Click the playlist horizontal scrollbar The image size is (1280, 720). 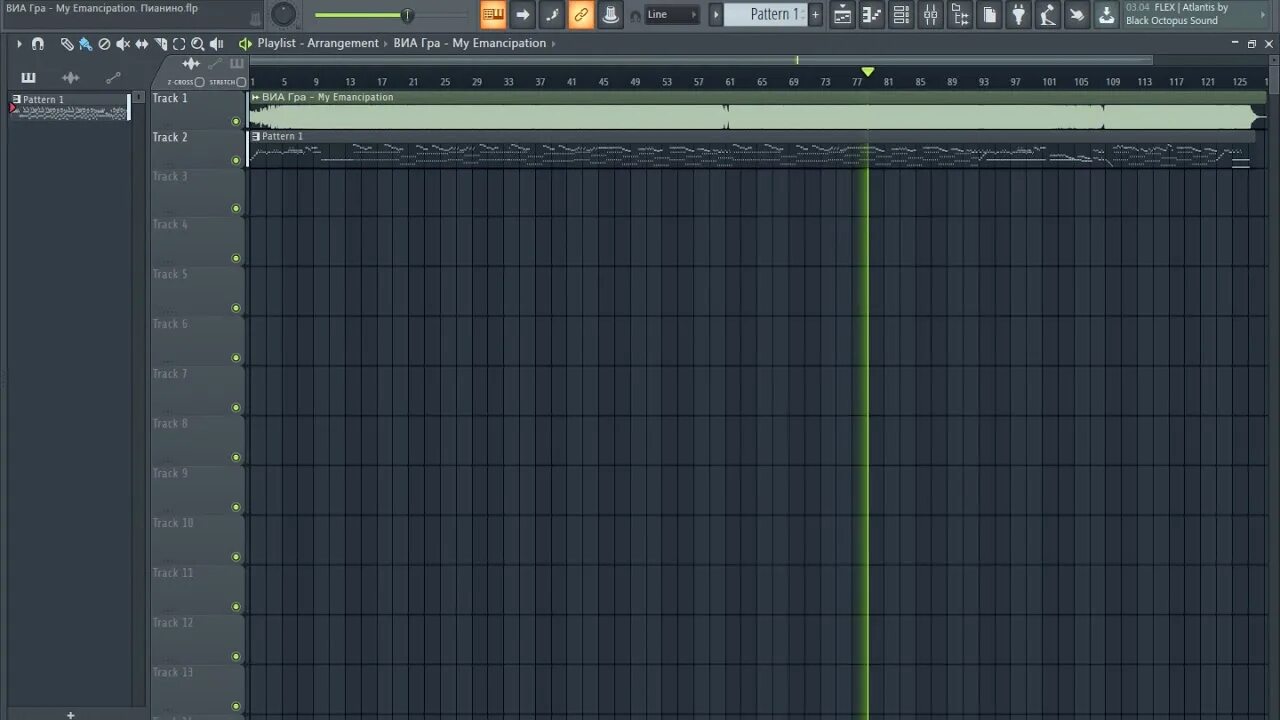coord(700,60)
